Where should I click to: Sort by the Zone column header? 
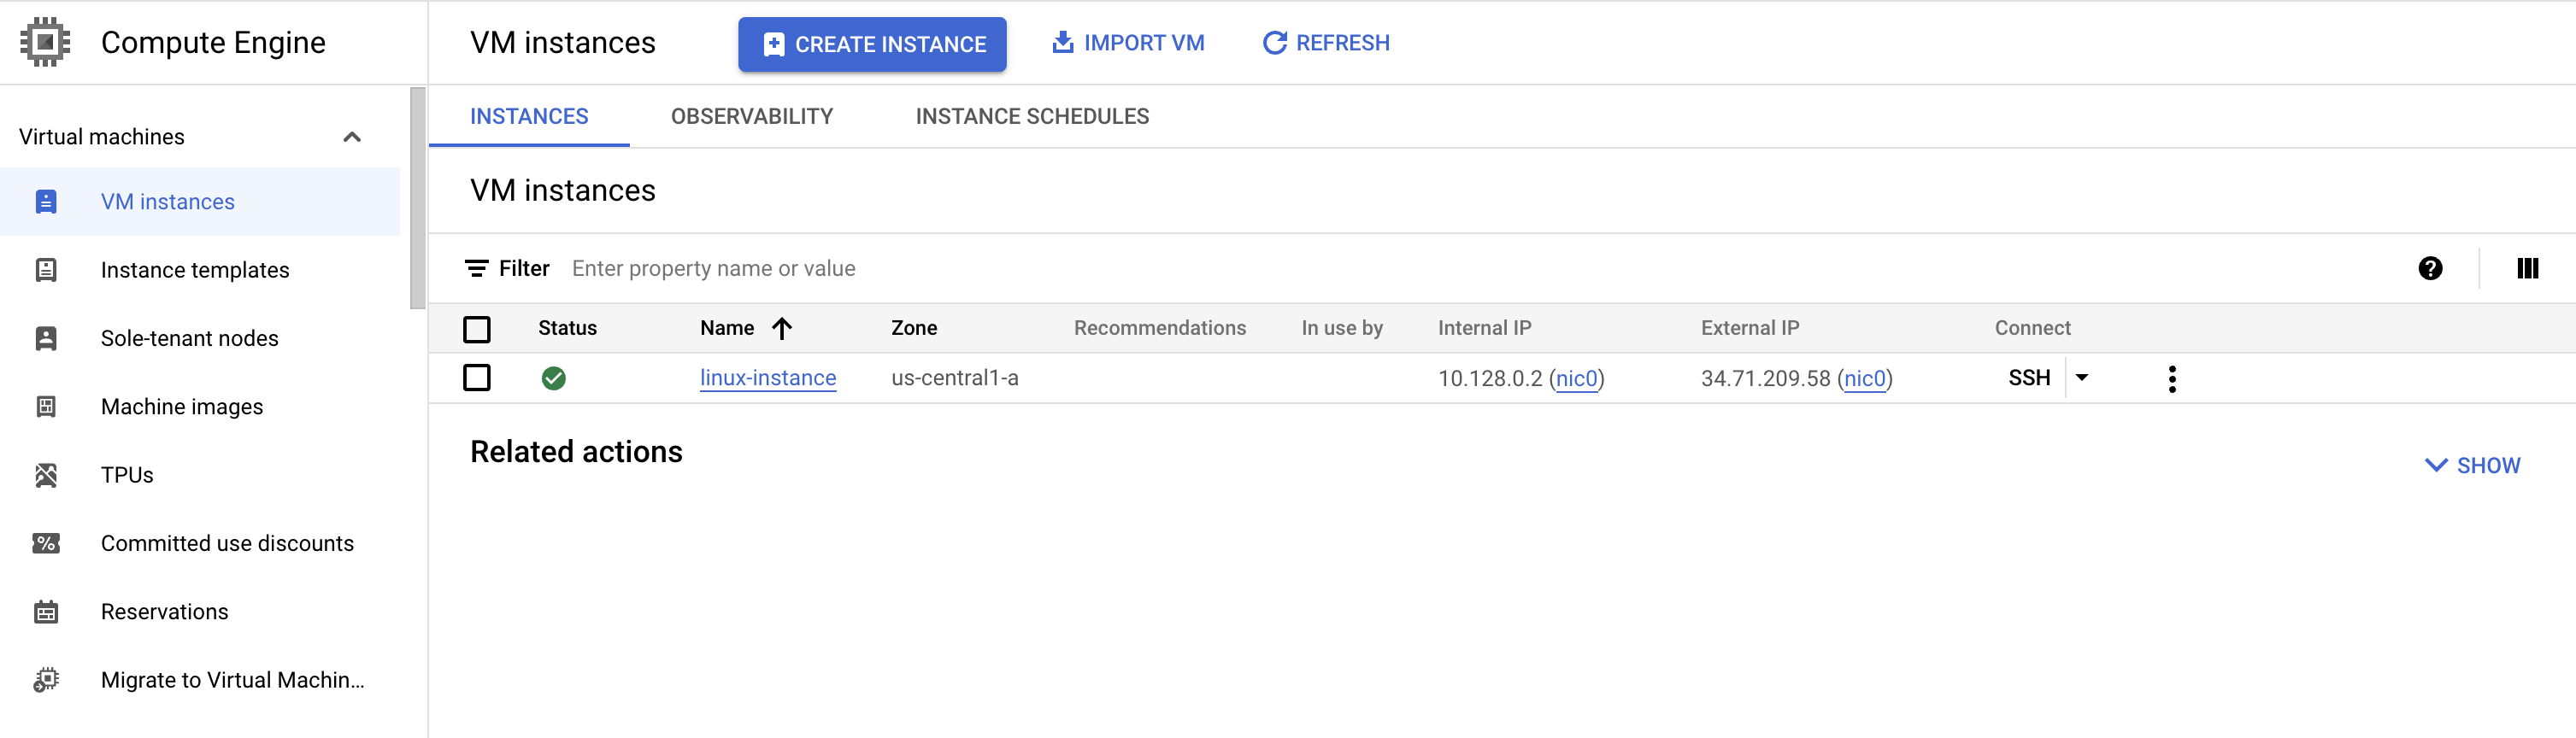914,328
